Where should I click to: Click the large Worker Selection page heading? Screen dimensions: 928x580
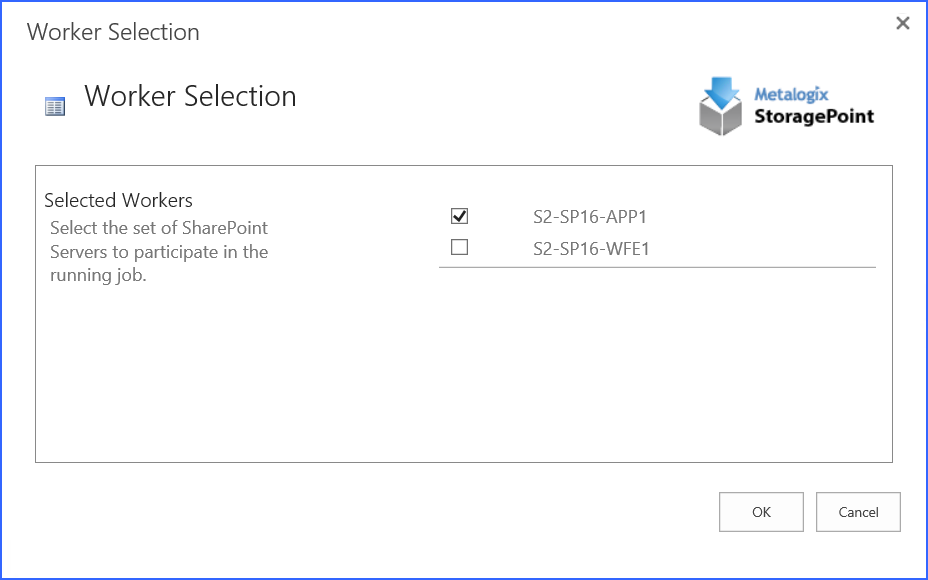click(x=190, y=97)
